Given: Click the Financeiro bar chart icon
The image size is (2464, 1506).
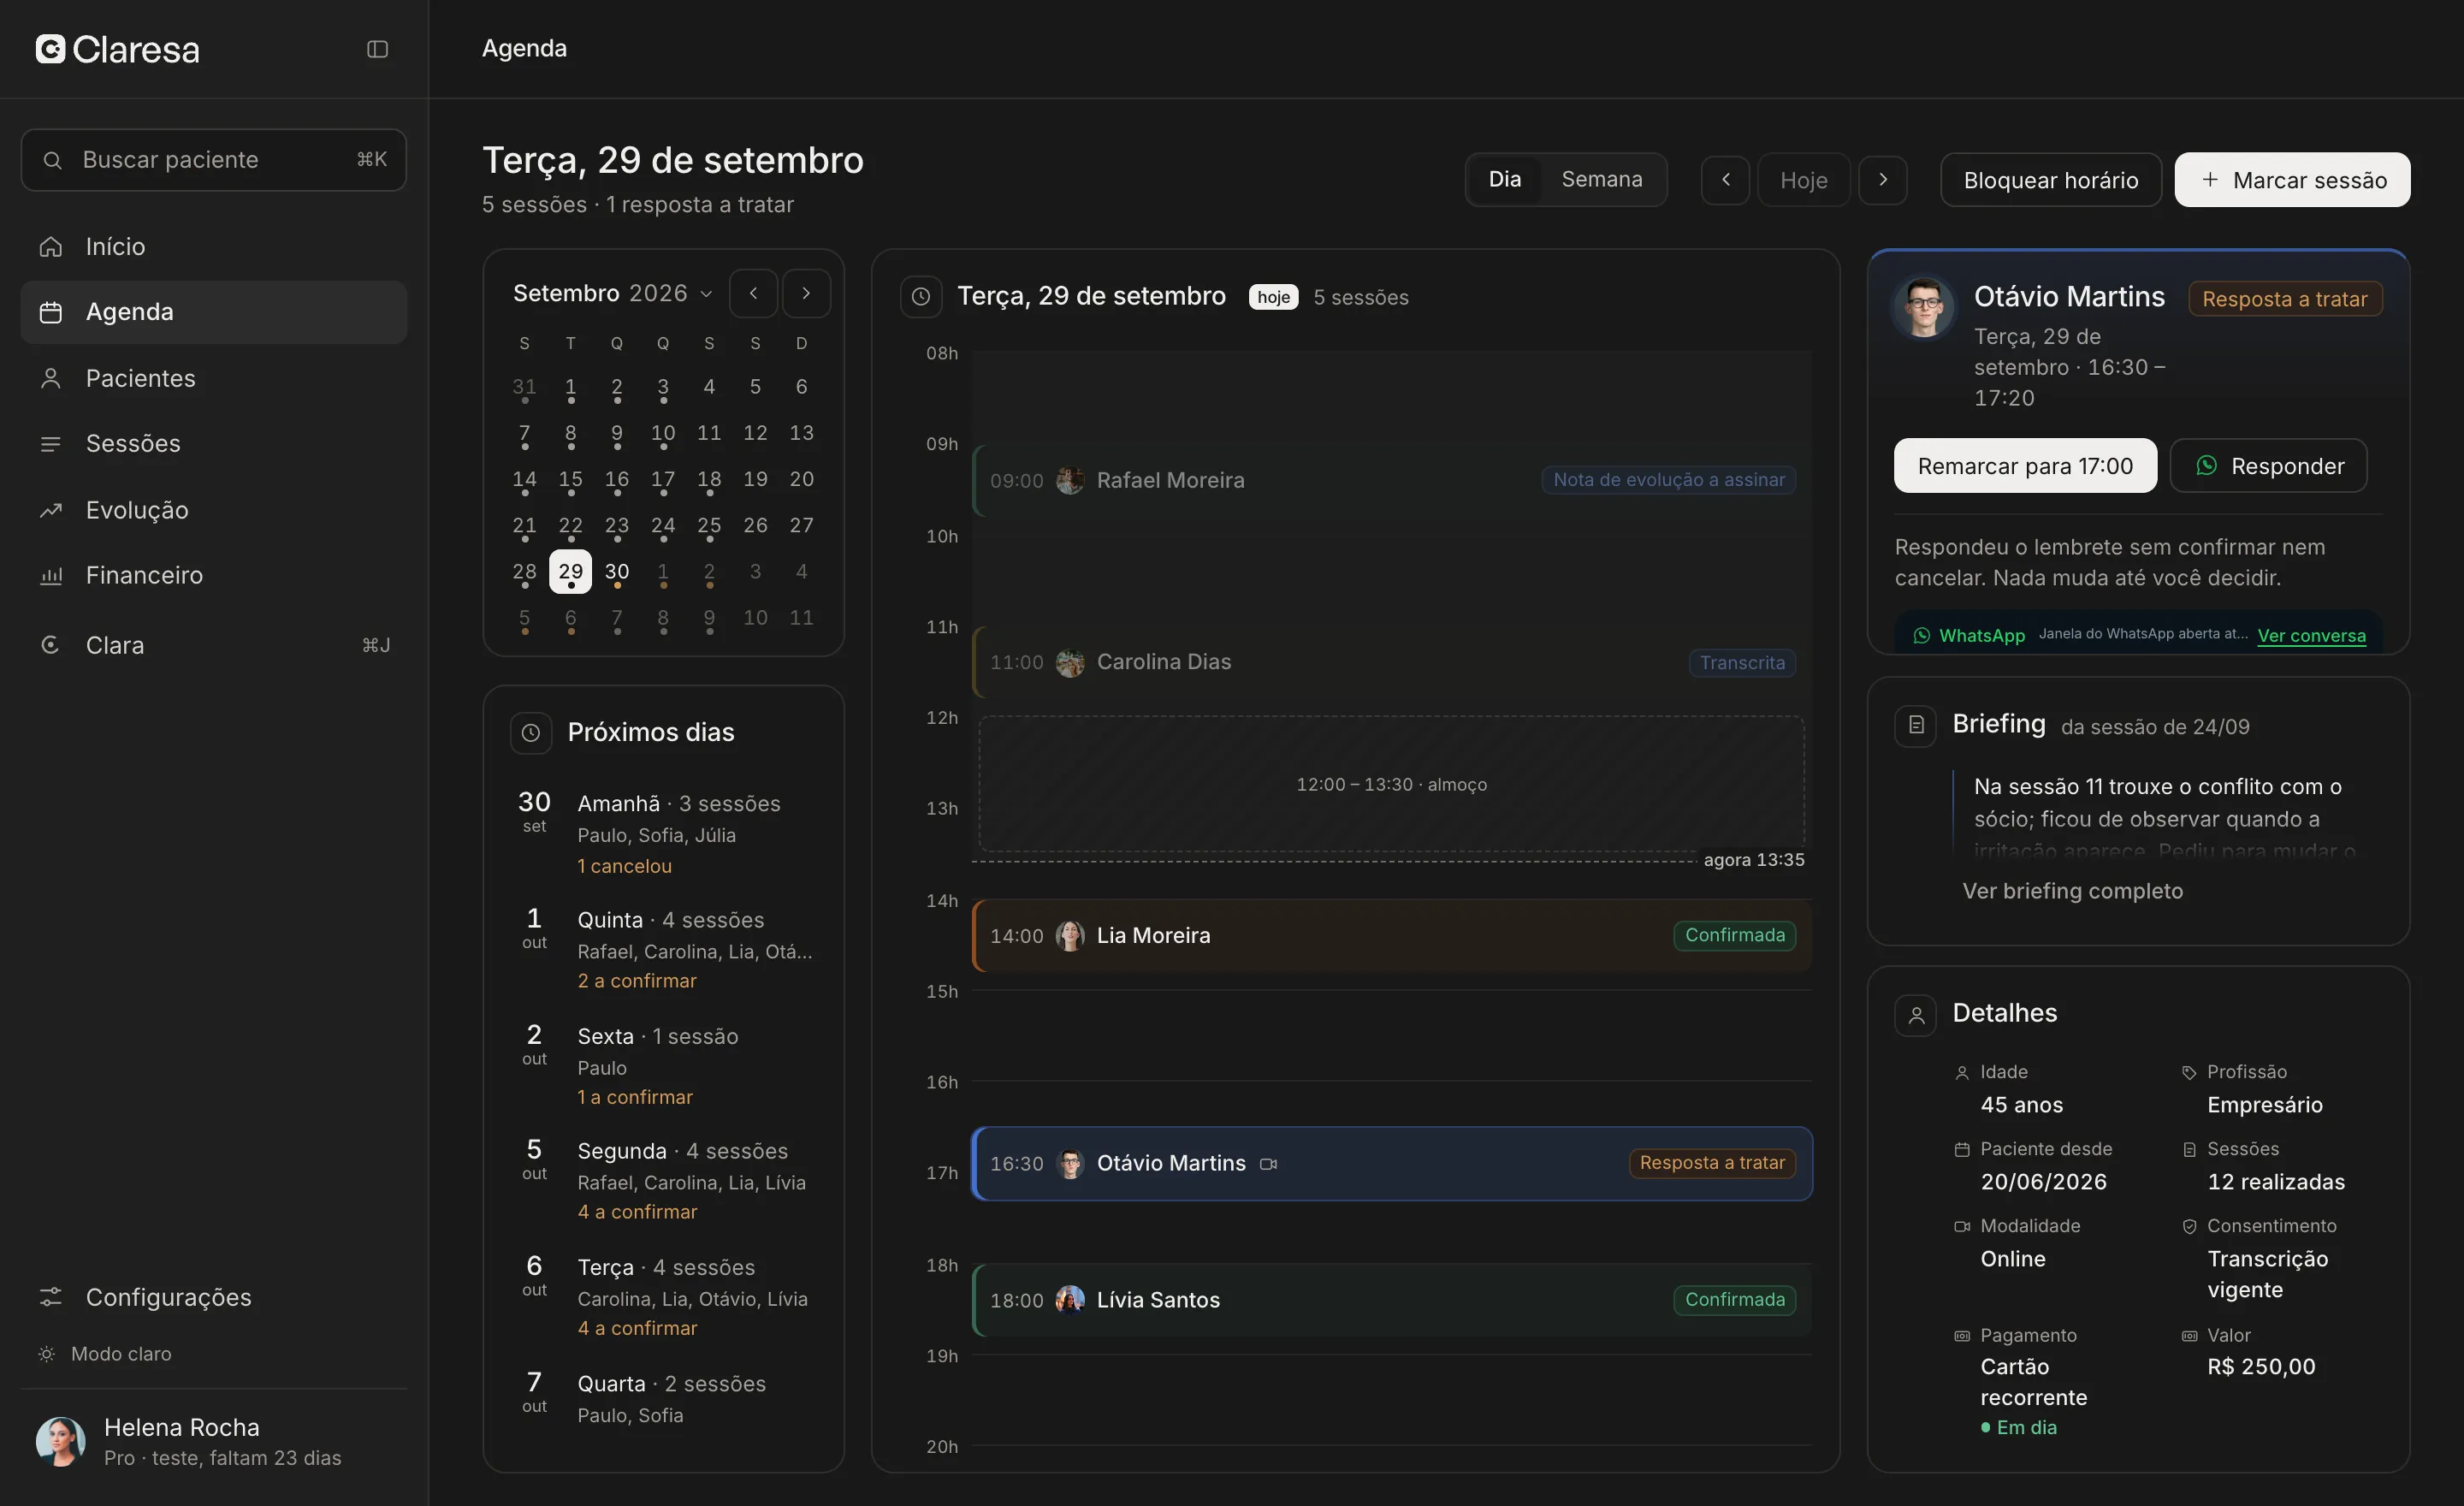Looking at the screenshot, I should click(51, 575).
